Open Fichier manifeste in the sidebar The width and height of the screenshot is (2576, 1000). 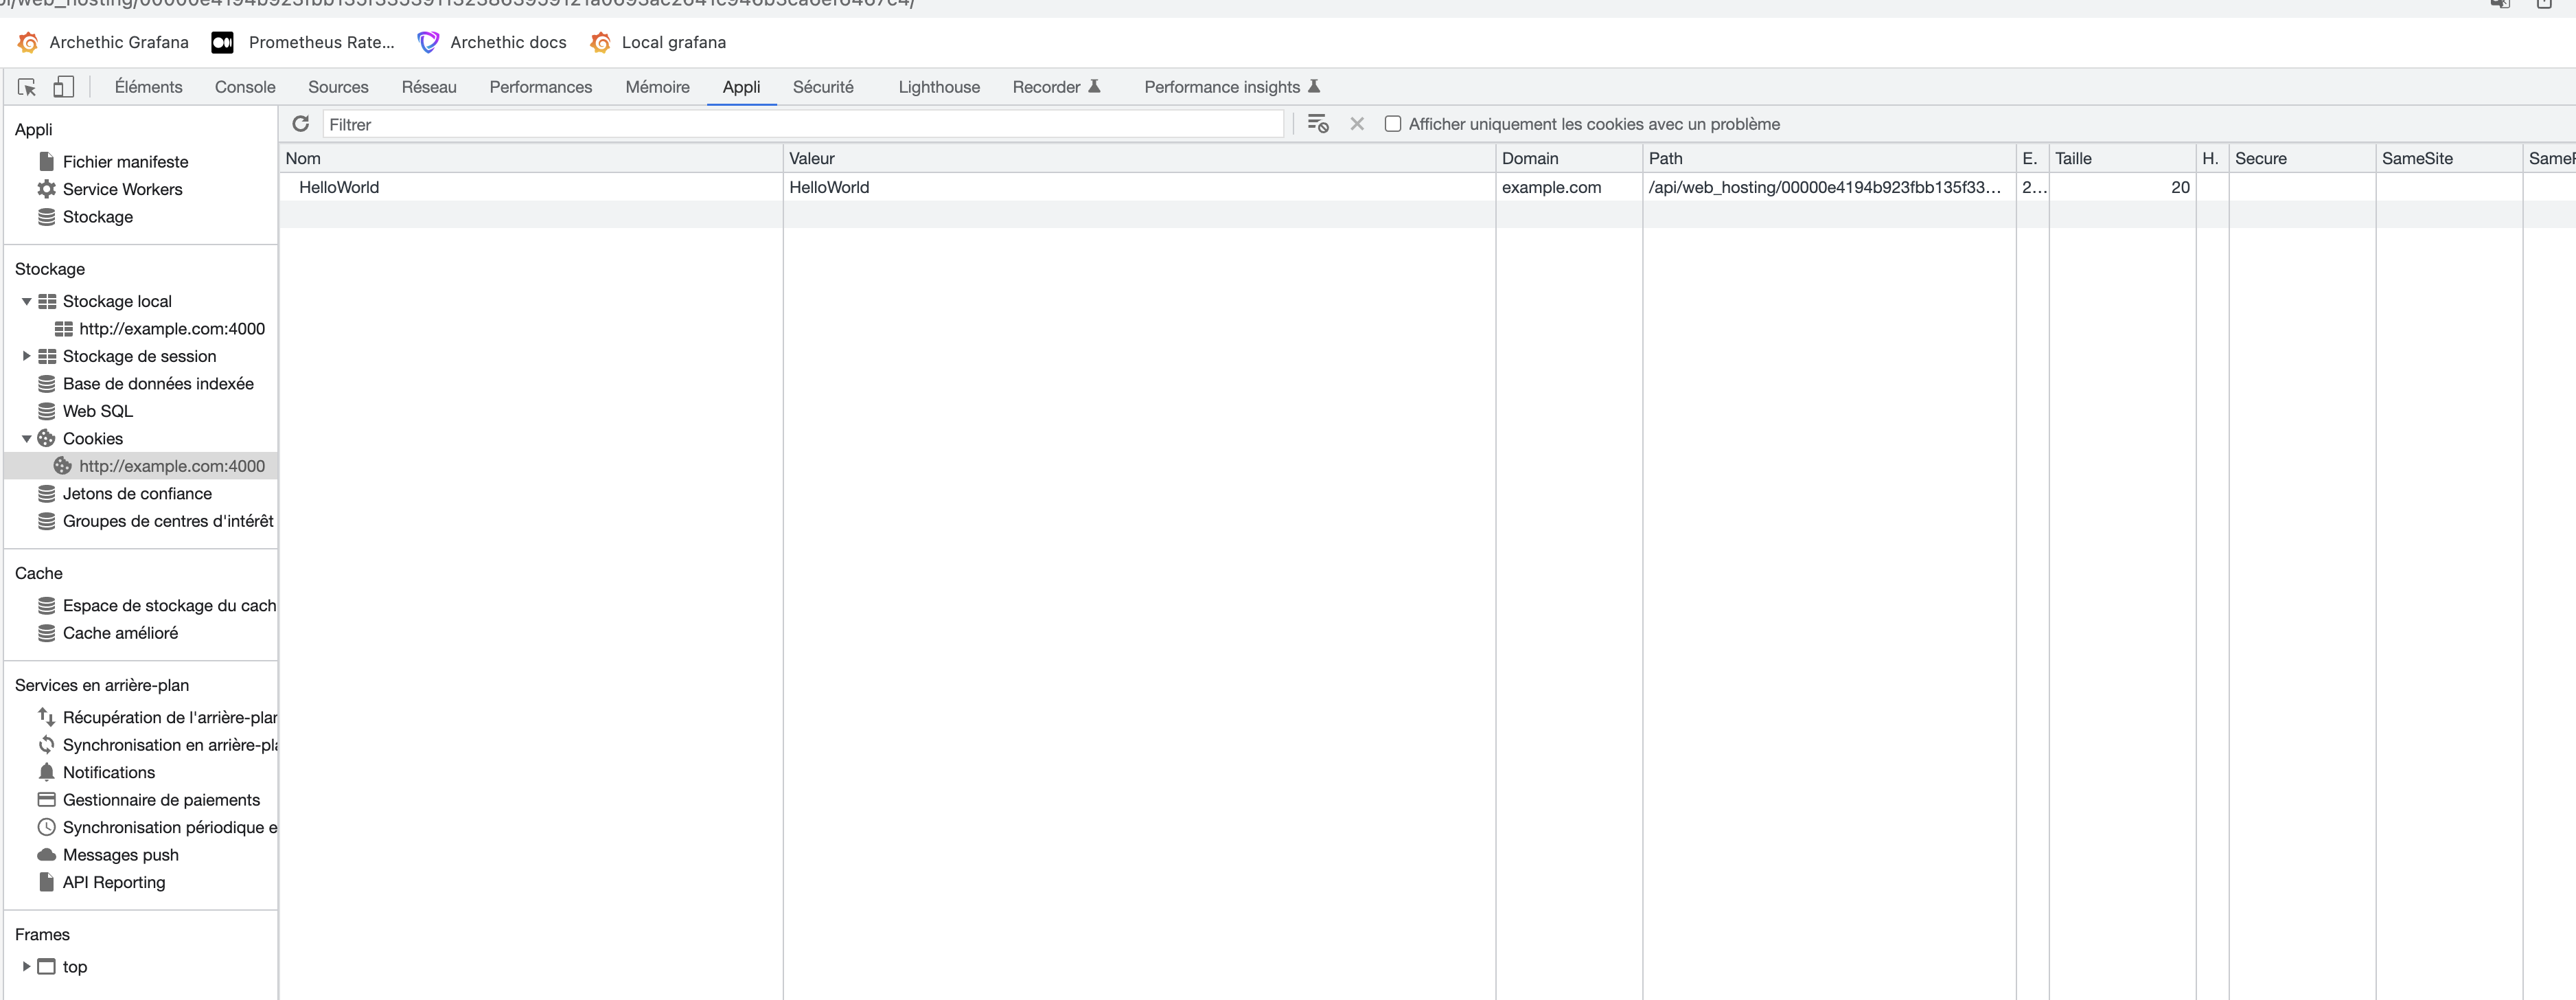click(x=125, y=161)
